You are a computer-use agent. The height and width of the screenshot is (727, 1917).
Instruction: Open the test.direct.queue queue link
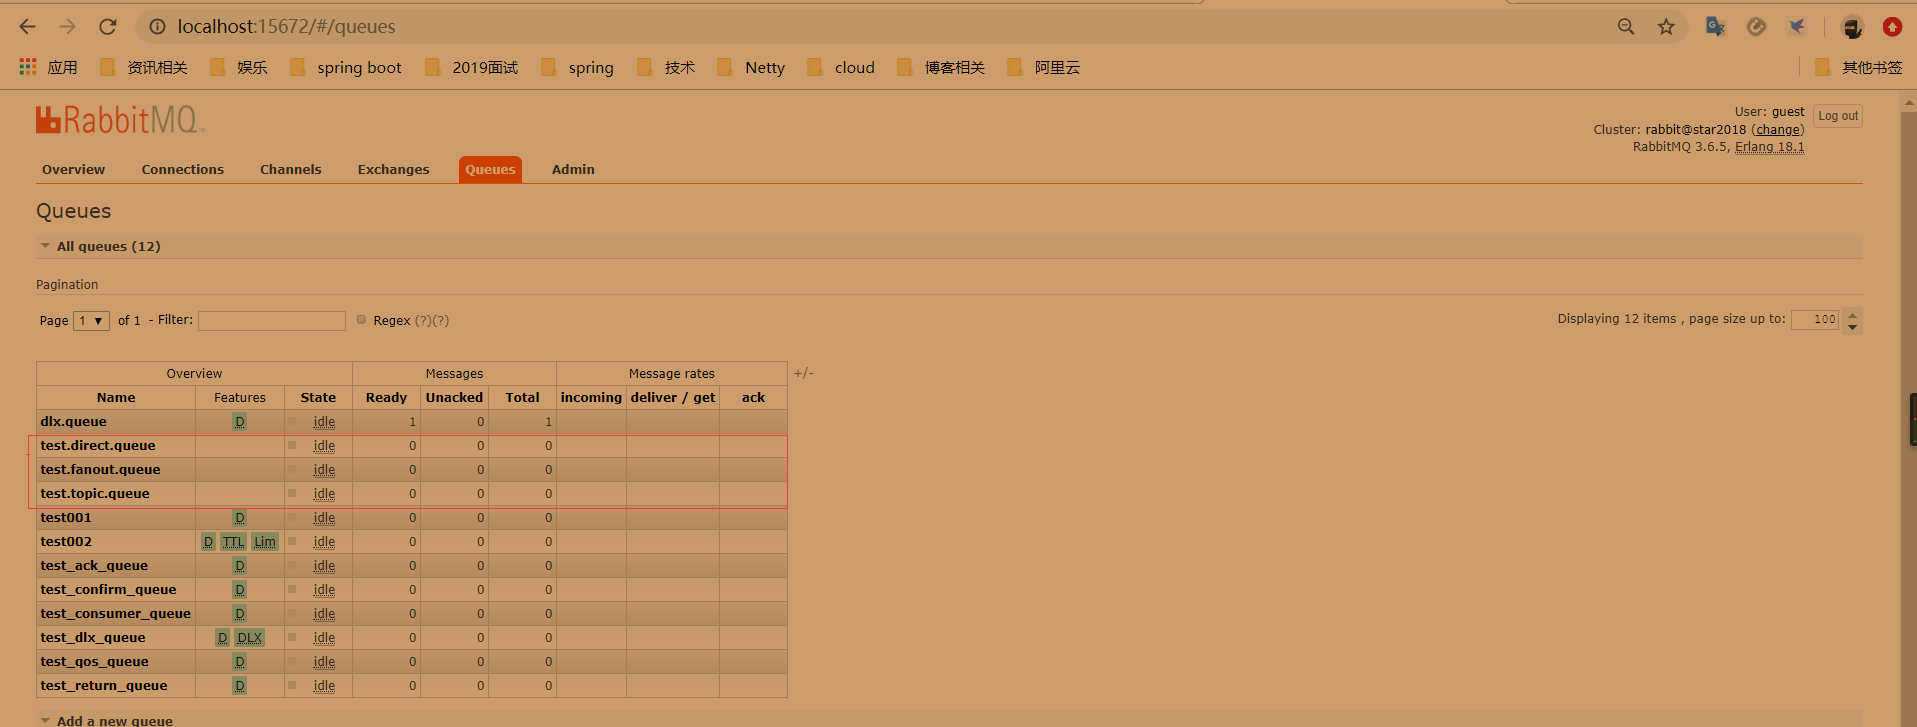(x=98, y=446)
